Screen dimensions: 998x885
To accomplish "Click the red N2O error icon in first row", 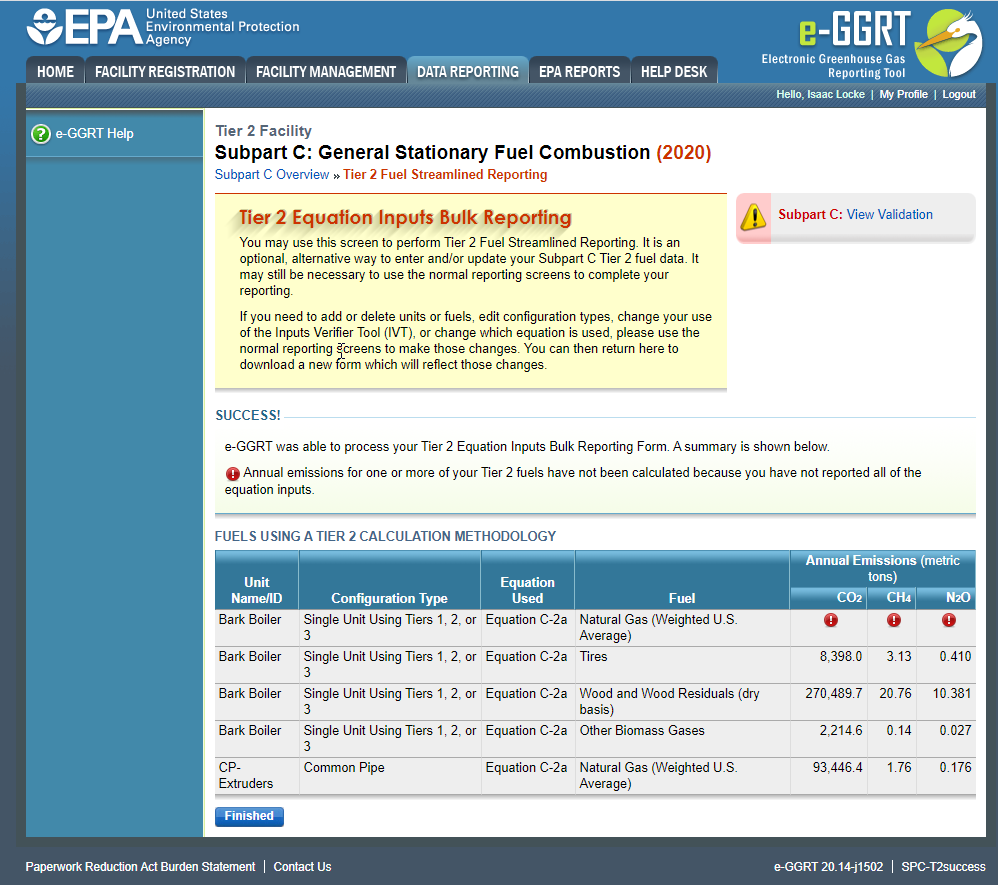I will pyautogui.click(x=948, y=620).
